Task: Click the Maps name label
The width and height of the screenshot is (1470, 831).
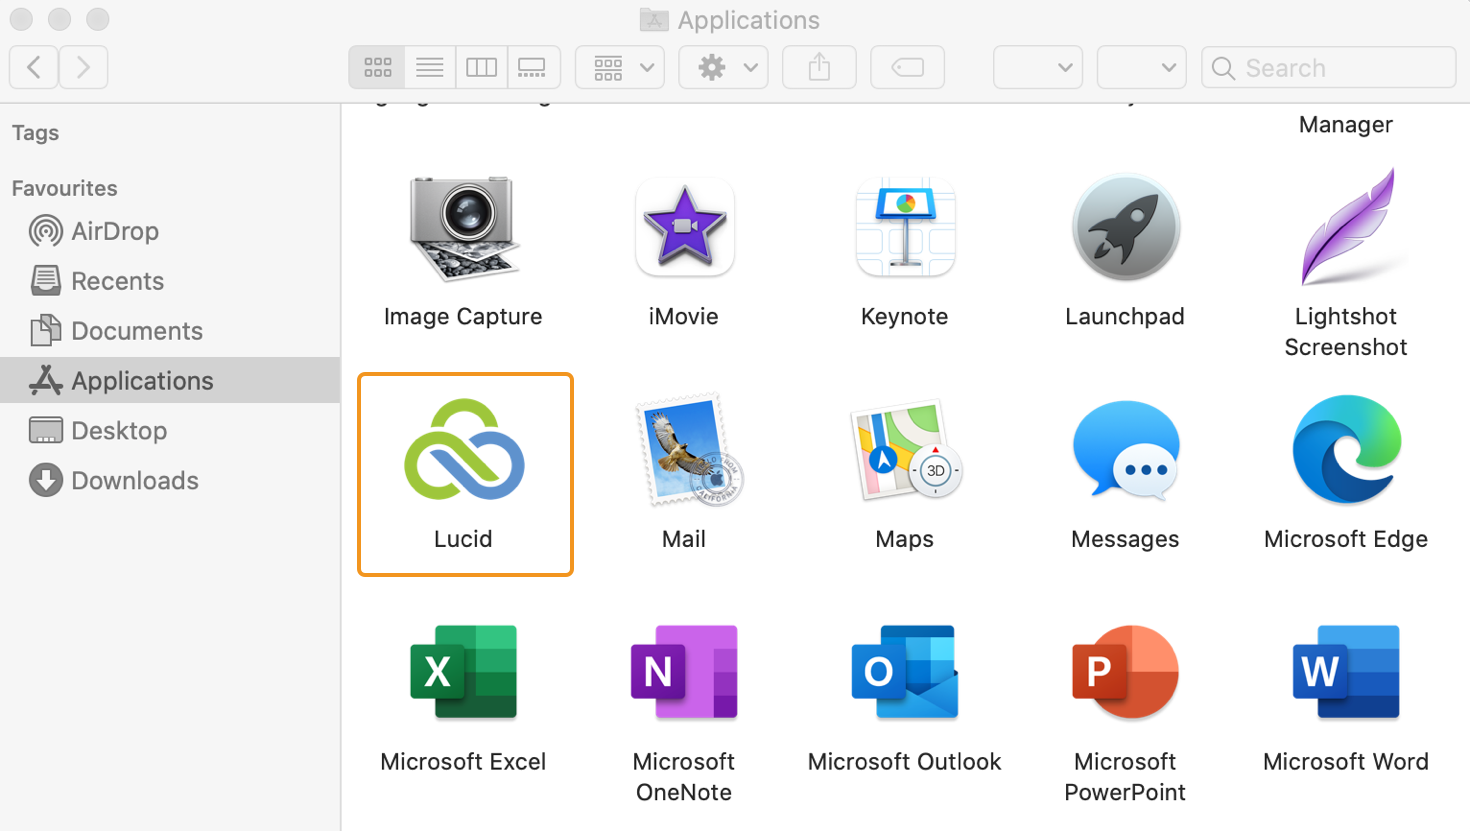Action: pyautogui.click(x=905, y=539)
